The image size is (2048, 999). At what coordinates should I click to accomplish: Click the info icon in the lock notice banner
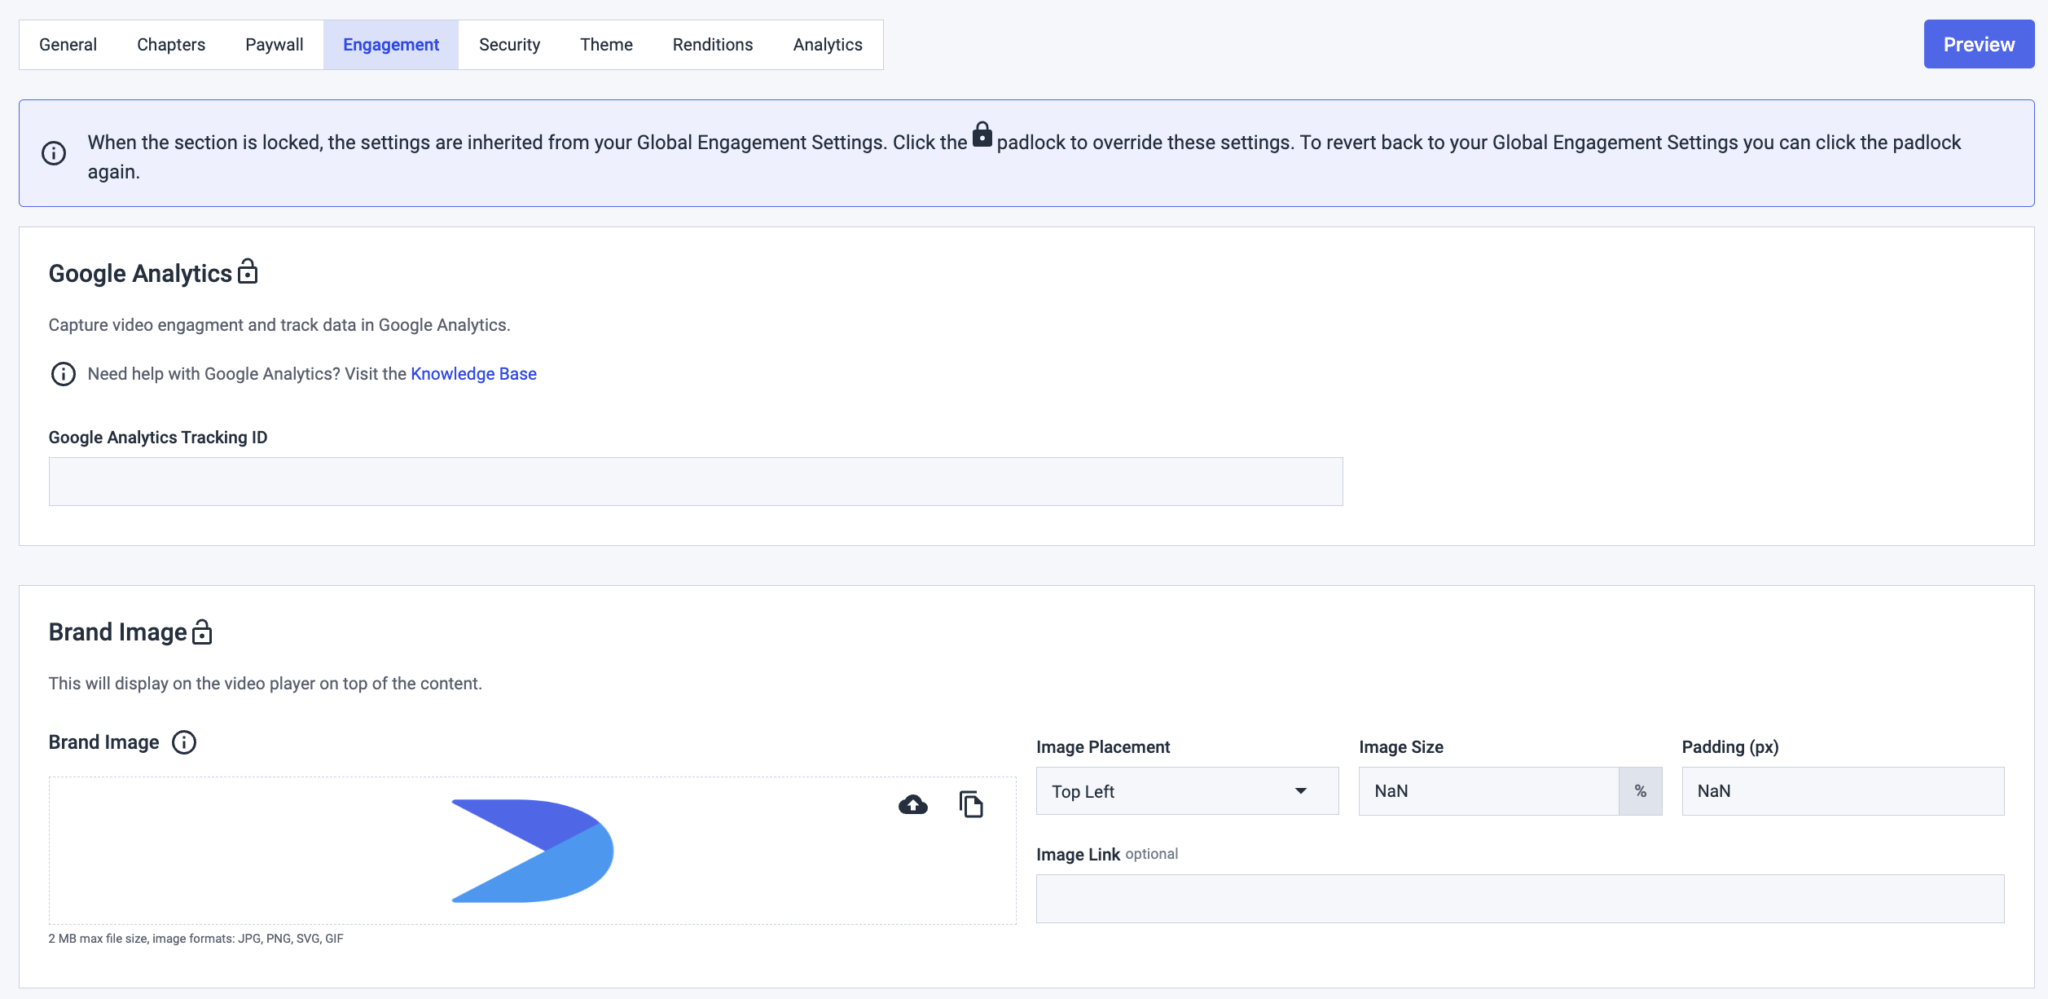tap(54, 153)
